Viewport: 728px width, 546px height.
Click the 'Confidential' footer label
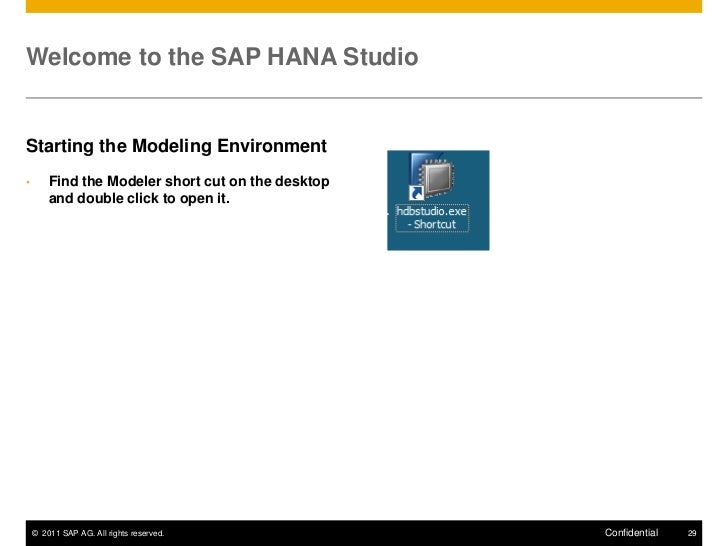[631, 533]
